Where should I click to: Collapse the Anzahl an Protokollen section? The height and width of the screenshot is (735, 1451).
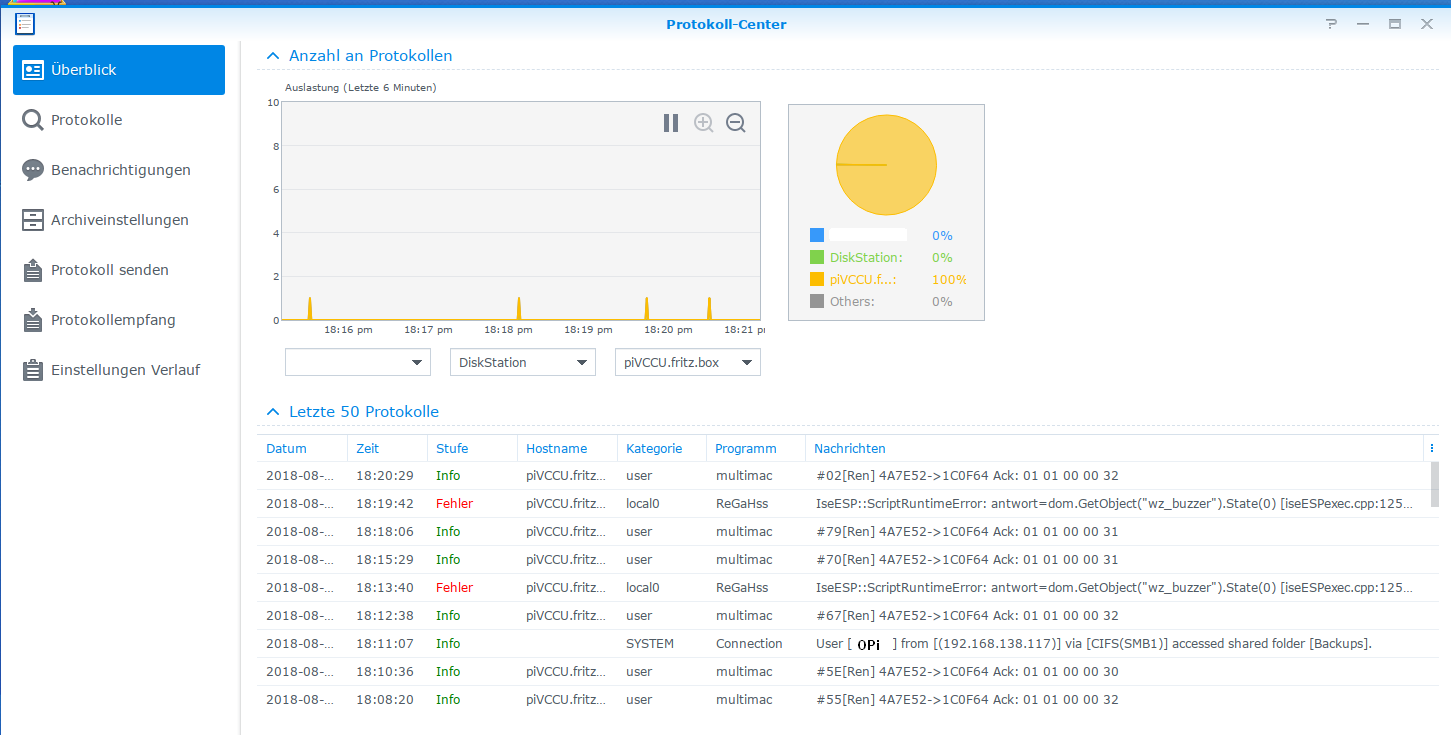273,56
